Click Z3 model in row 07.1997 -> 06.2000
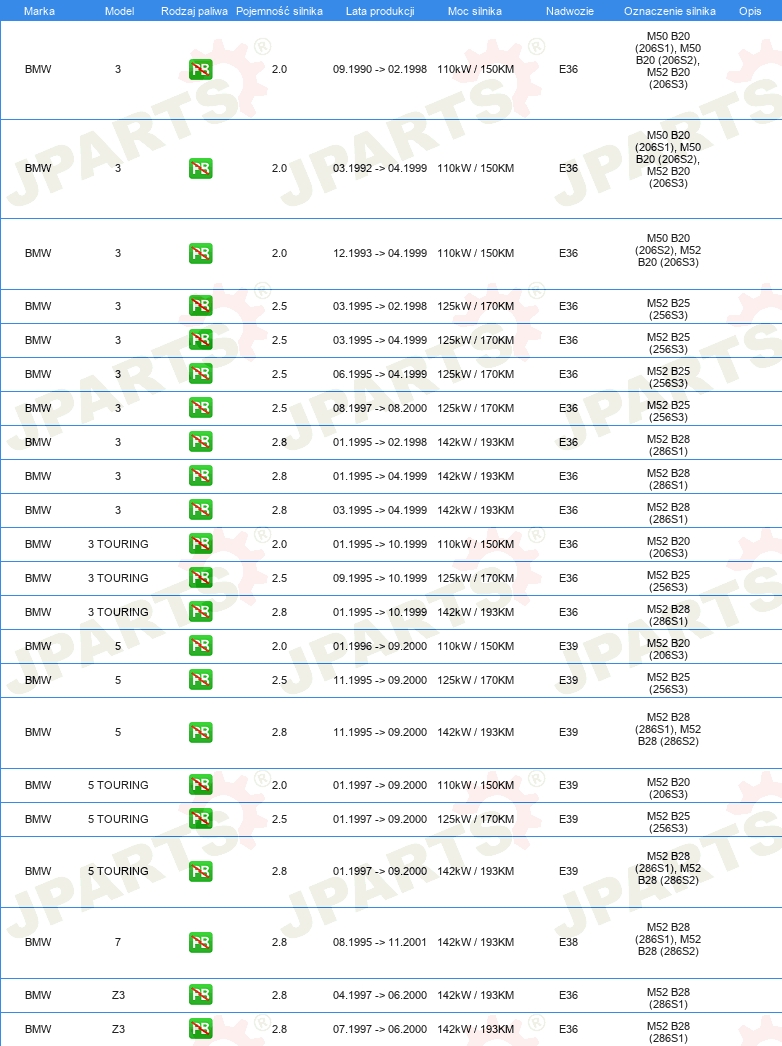 coord(118,1029)
